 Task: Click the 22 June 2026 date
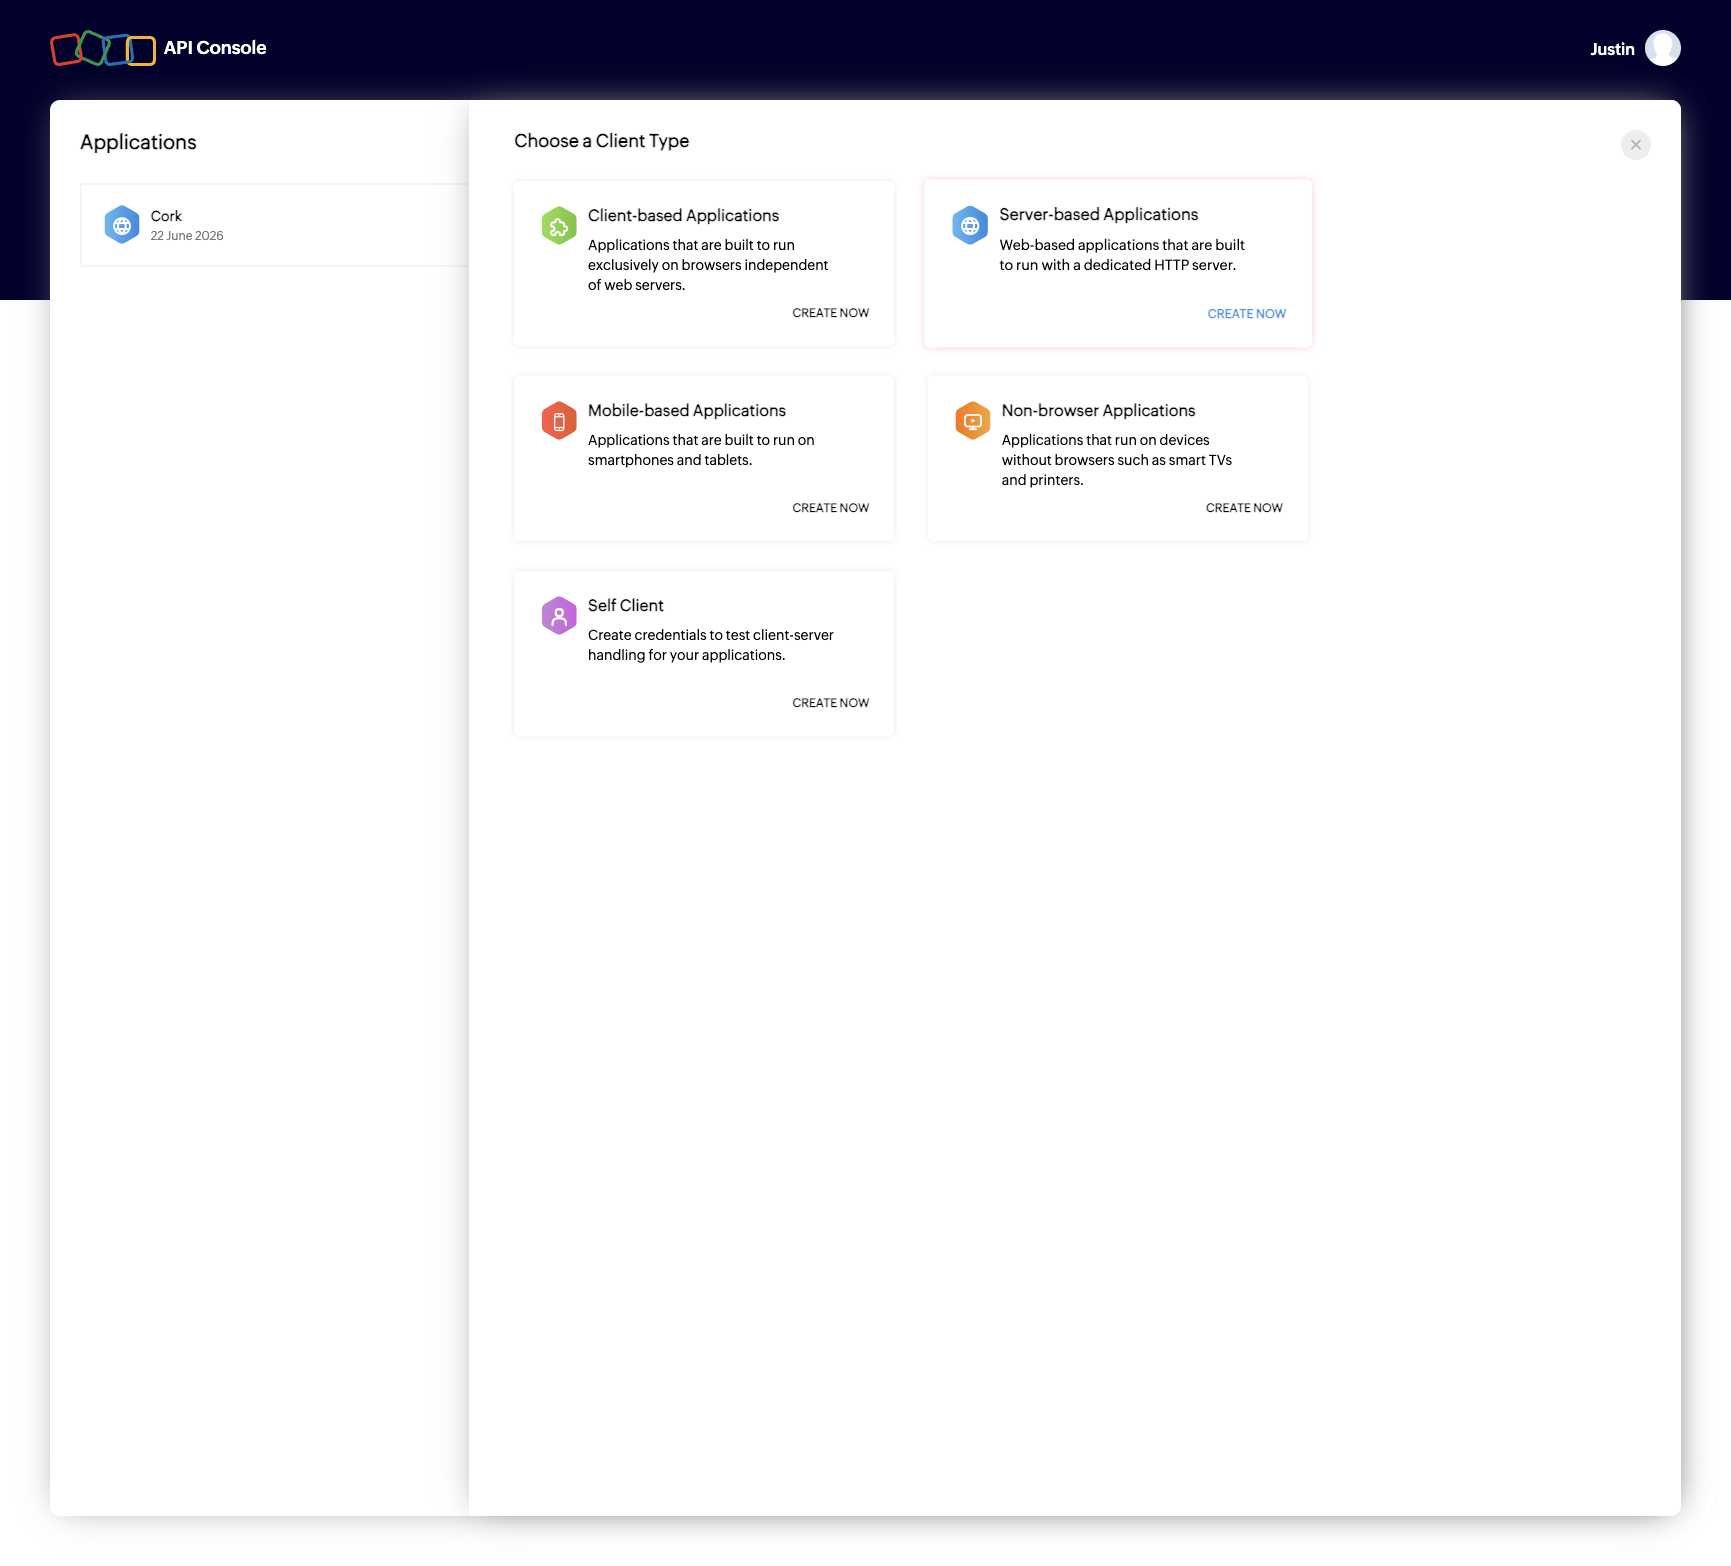click(187, 236)
